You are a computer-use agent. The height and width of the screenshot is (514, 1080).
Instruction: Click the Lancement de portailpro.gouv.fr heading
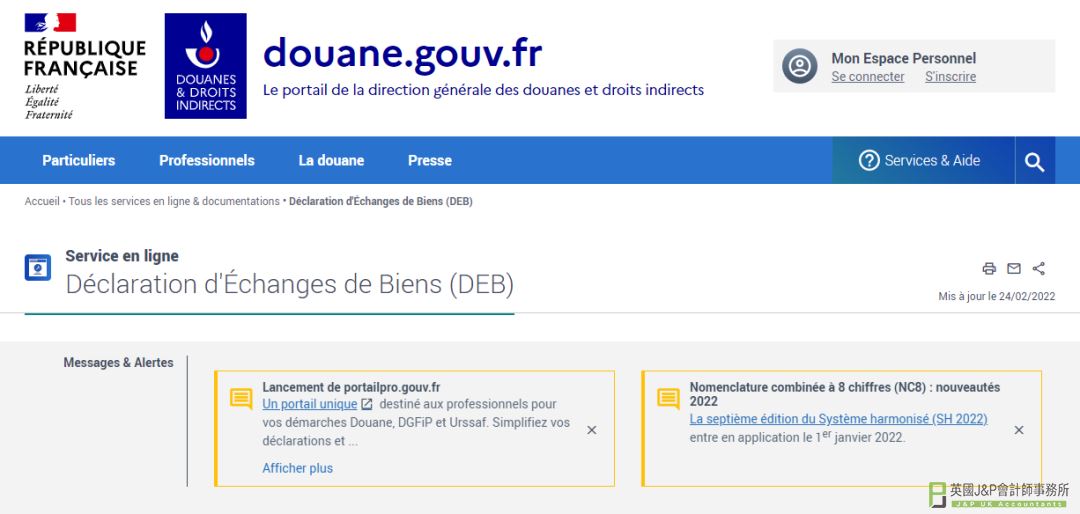click(351, 387)
